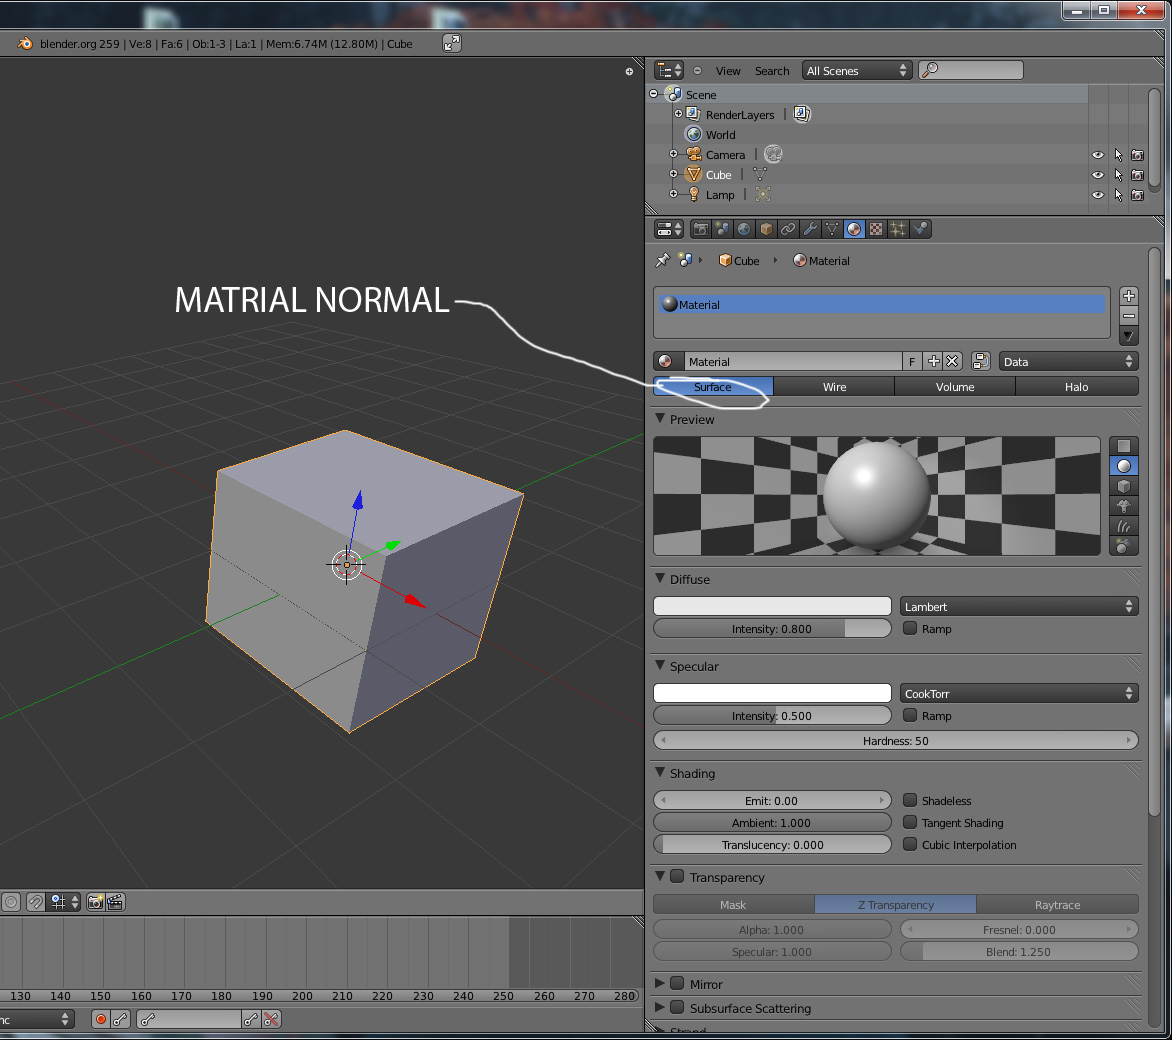
Task: Open the Lambert diffuse shader dropdown
Action: (x=1018, y=606)
